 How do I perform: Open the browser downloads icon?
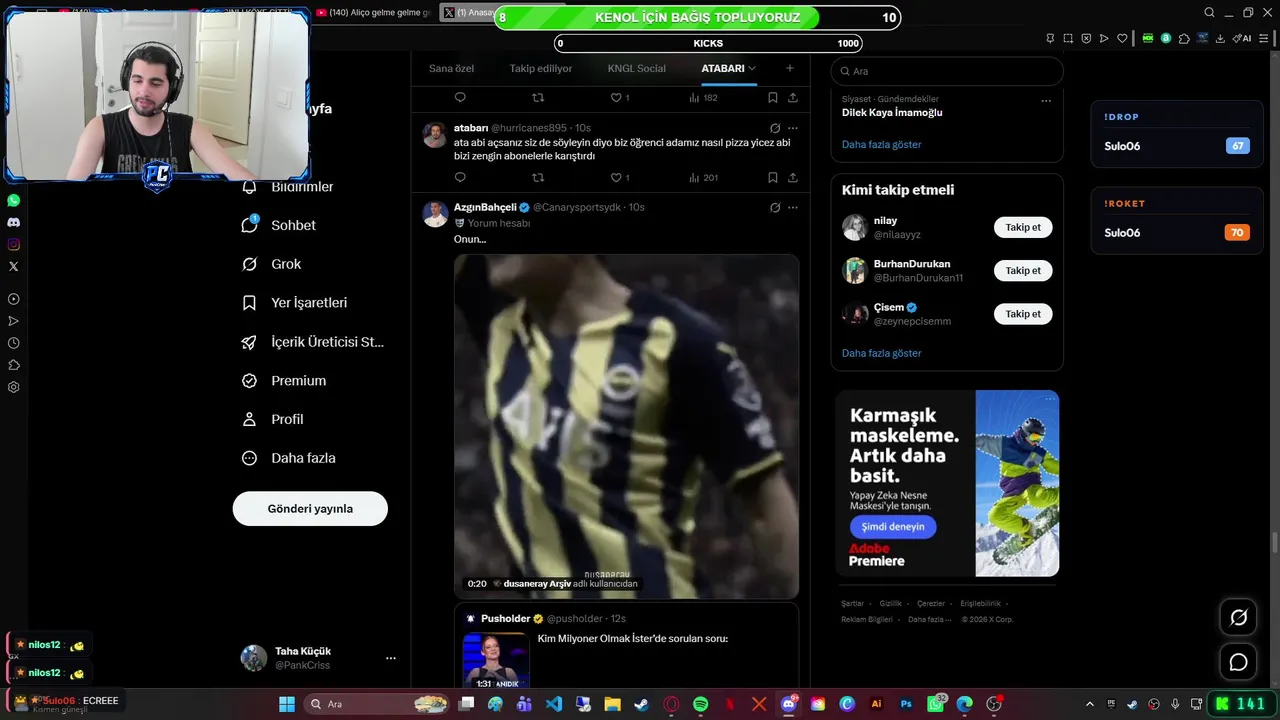pyautogui.click(x=1220, y=38)
